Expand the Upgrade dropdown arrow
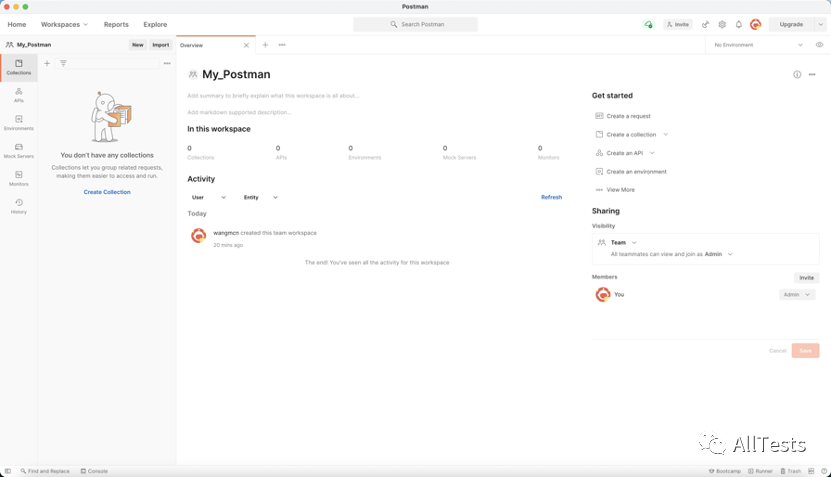This screenshot has width=832, height=478. [821, 24]
